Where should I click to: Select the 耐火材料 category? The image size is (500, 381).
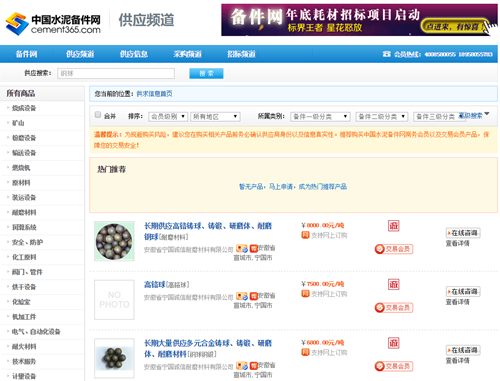pos(24,346)
